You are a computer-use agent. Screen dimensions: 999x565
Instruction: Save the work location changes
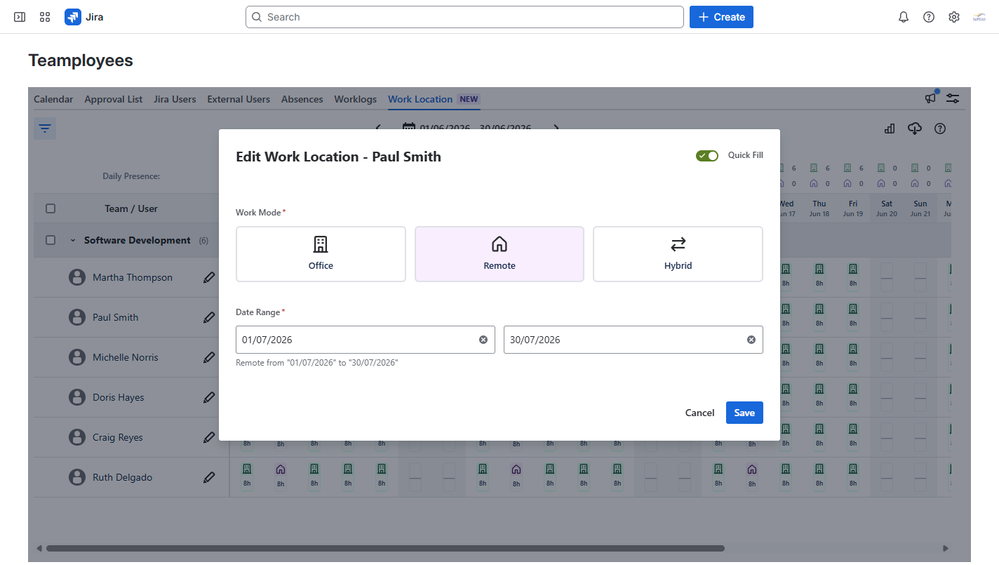pyautogui.click(x=744, y=413)
